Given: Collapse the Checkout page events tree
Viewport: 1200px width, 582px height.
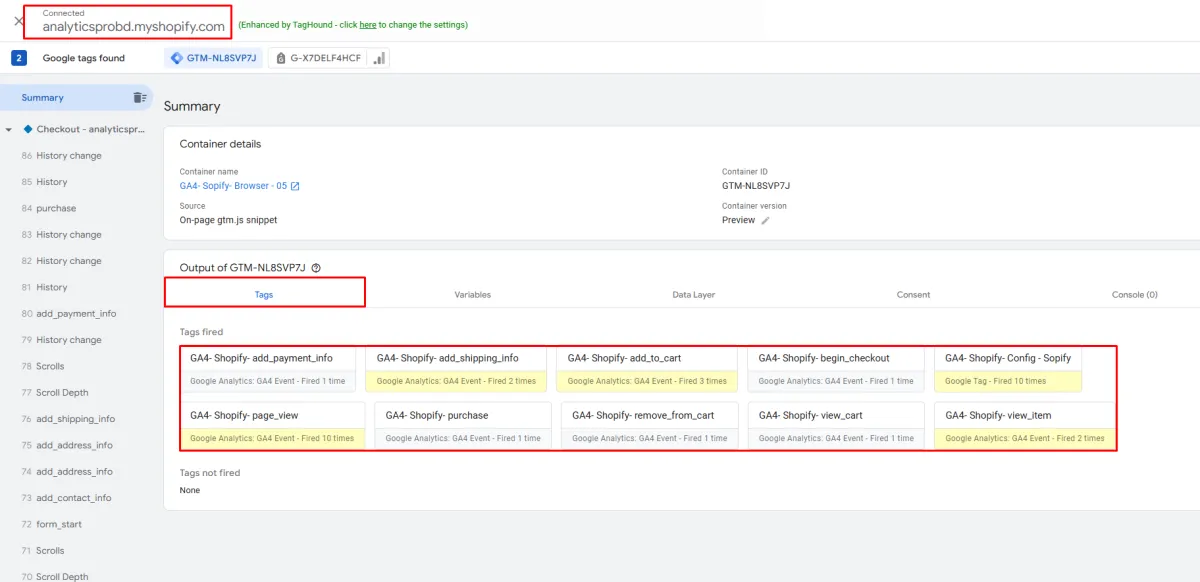Looking at the screenshot, I should [x=9, y=130].
